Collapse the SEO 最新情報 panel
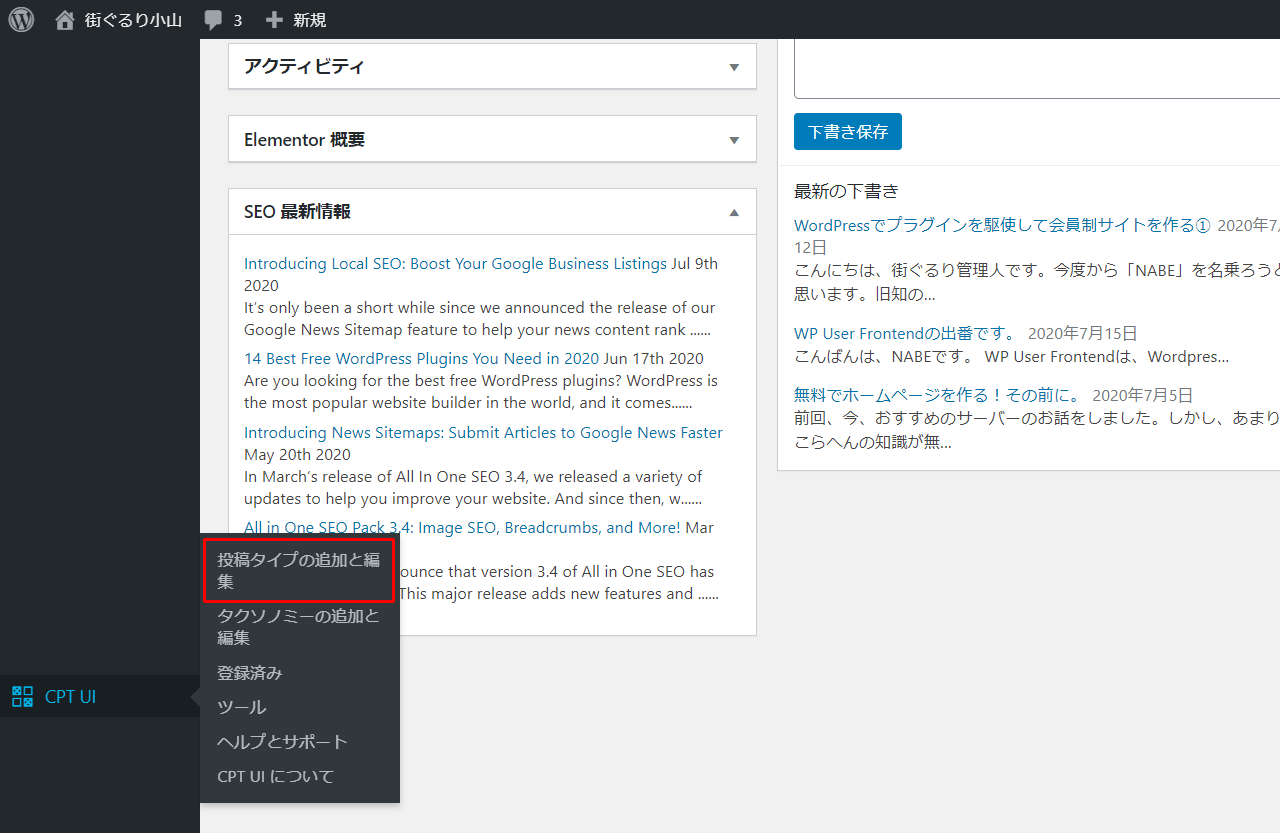 pyautogui.click(x=734, y=212)
